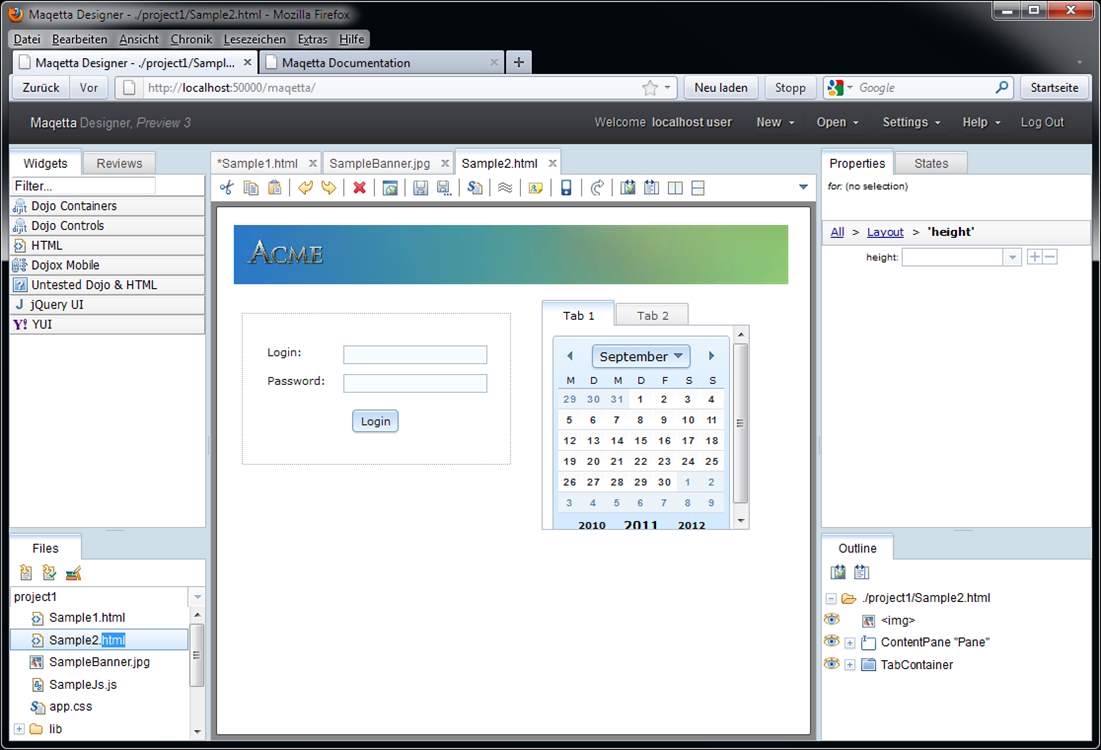Click the Startseite home button
Screen dimensions: 1101x750
pyautogui.click(x=1054, y=88)
